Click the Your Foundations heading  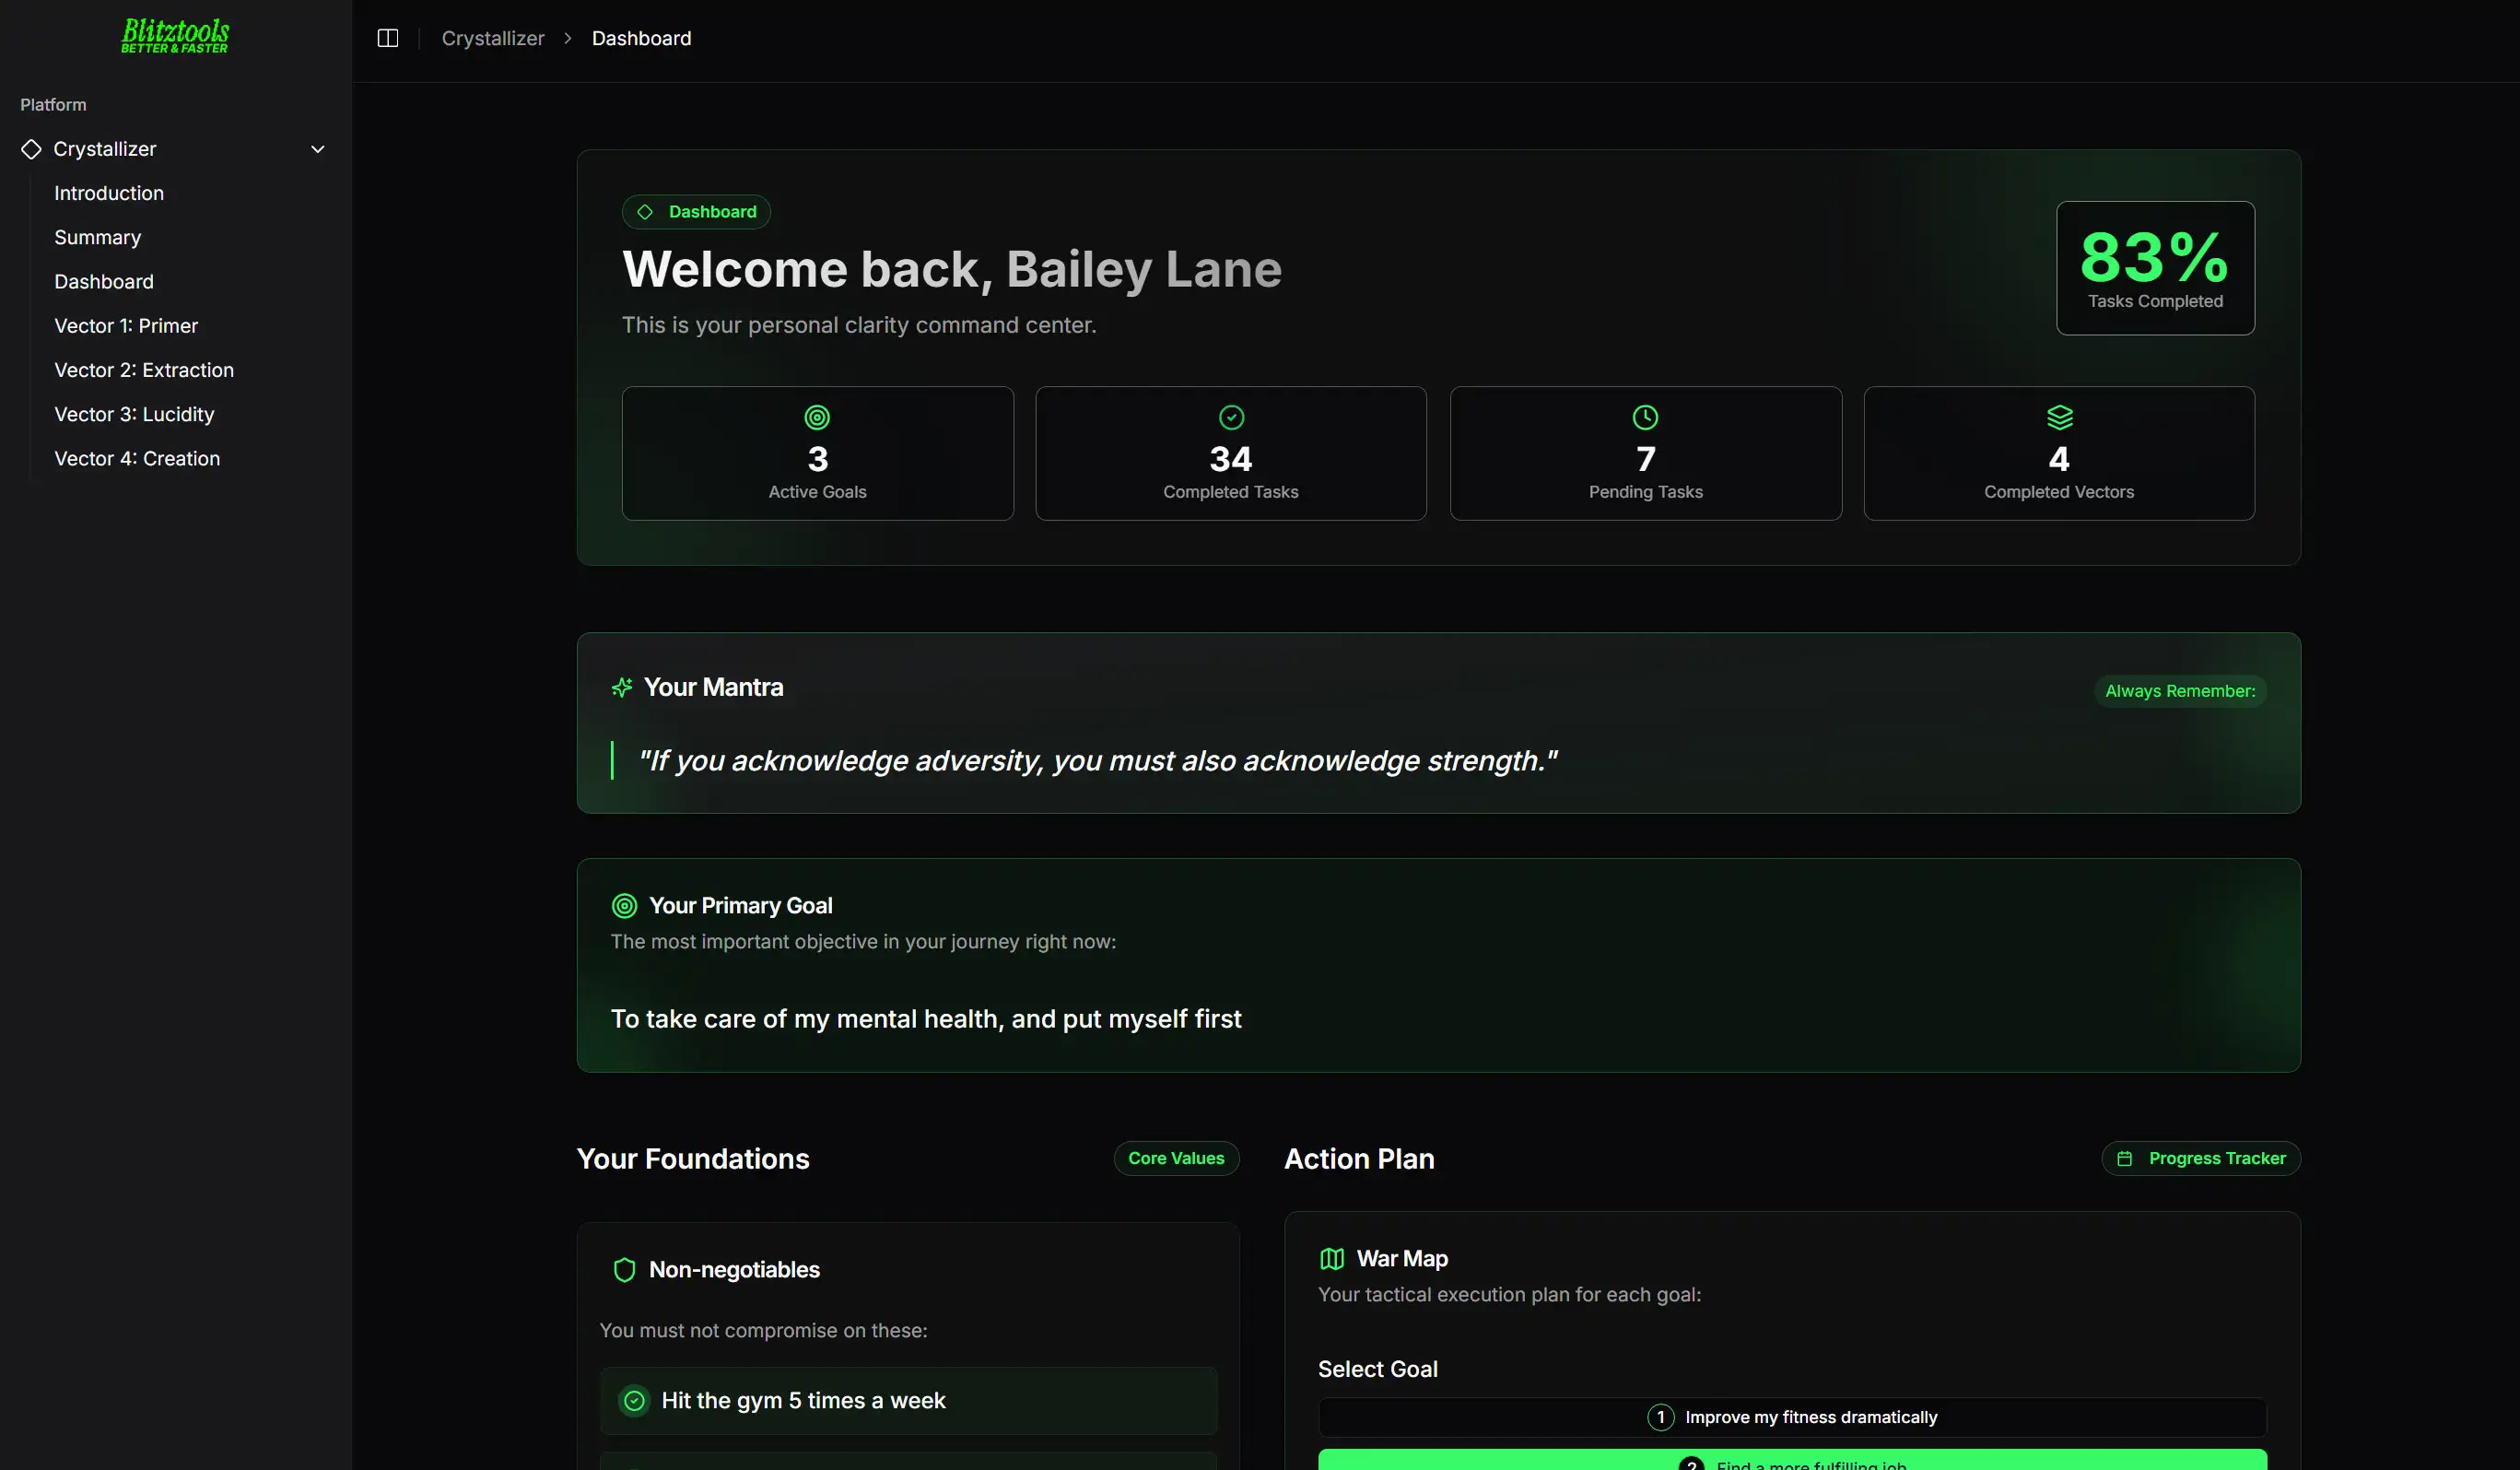[693, 1159]
